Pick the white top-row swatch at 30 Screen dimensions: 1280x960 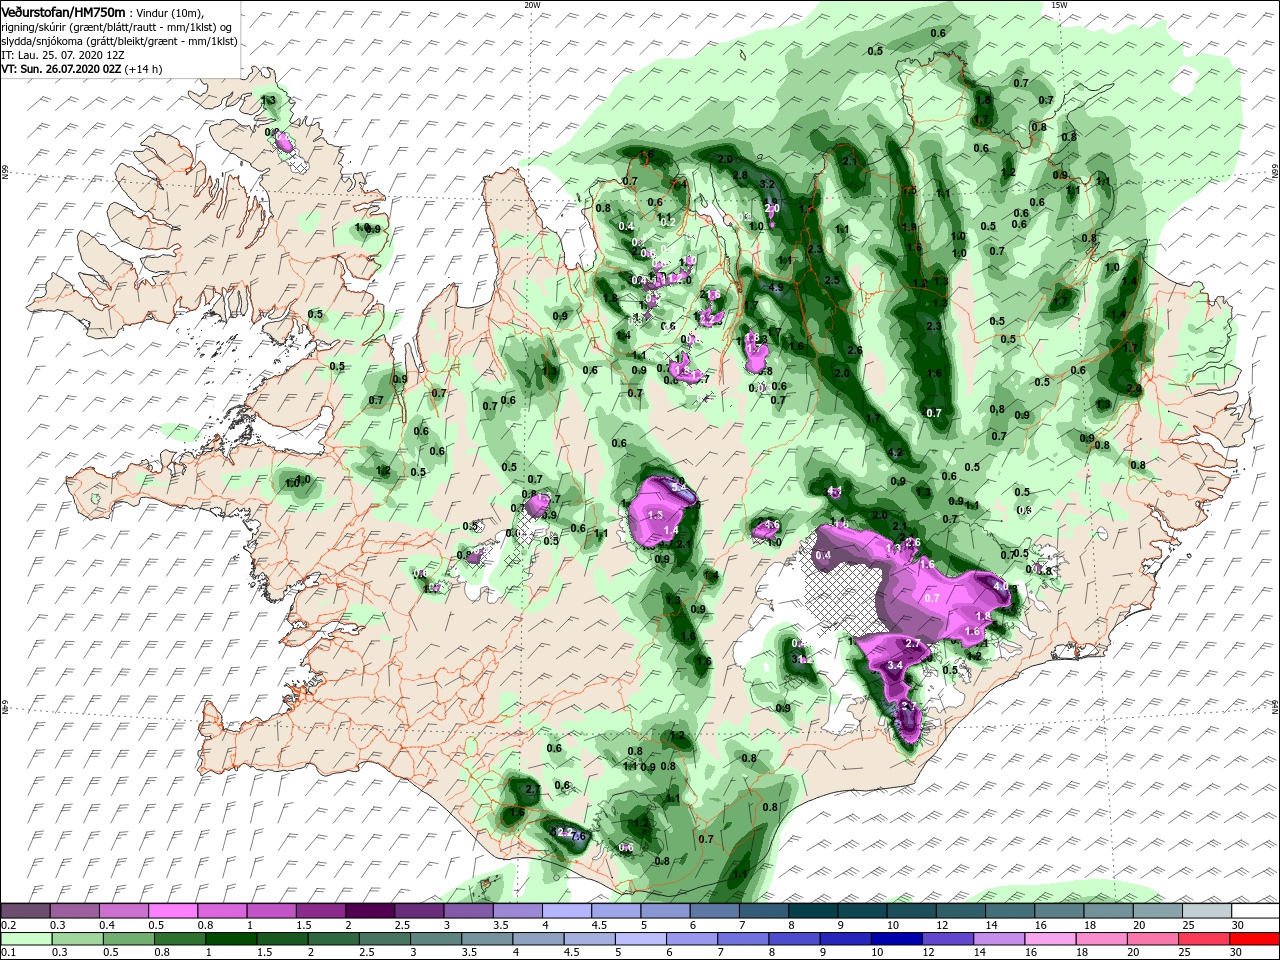coord(1254,911)
